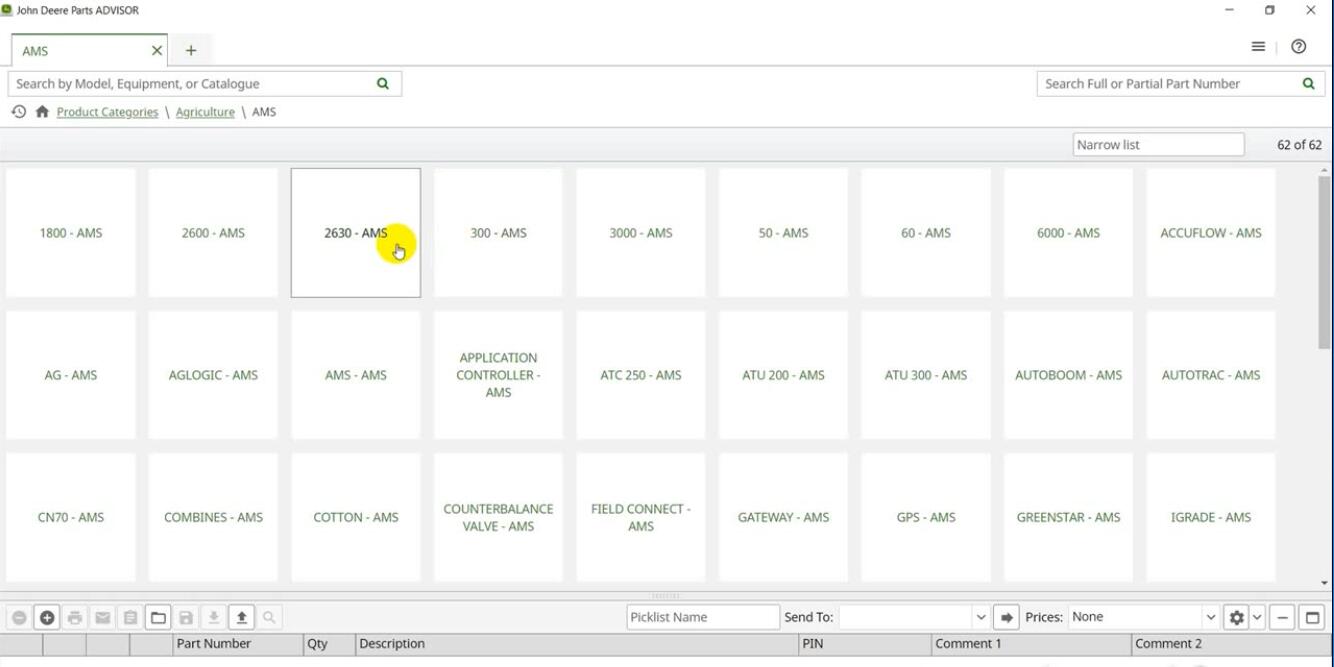Click the green search icon for part number
Screen dimensions: 1334x667
pyautogui.click(x=1308, y=84)
